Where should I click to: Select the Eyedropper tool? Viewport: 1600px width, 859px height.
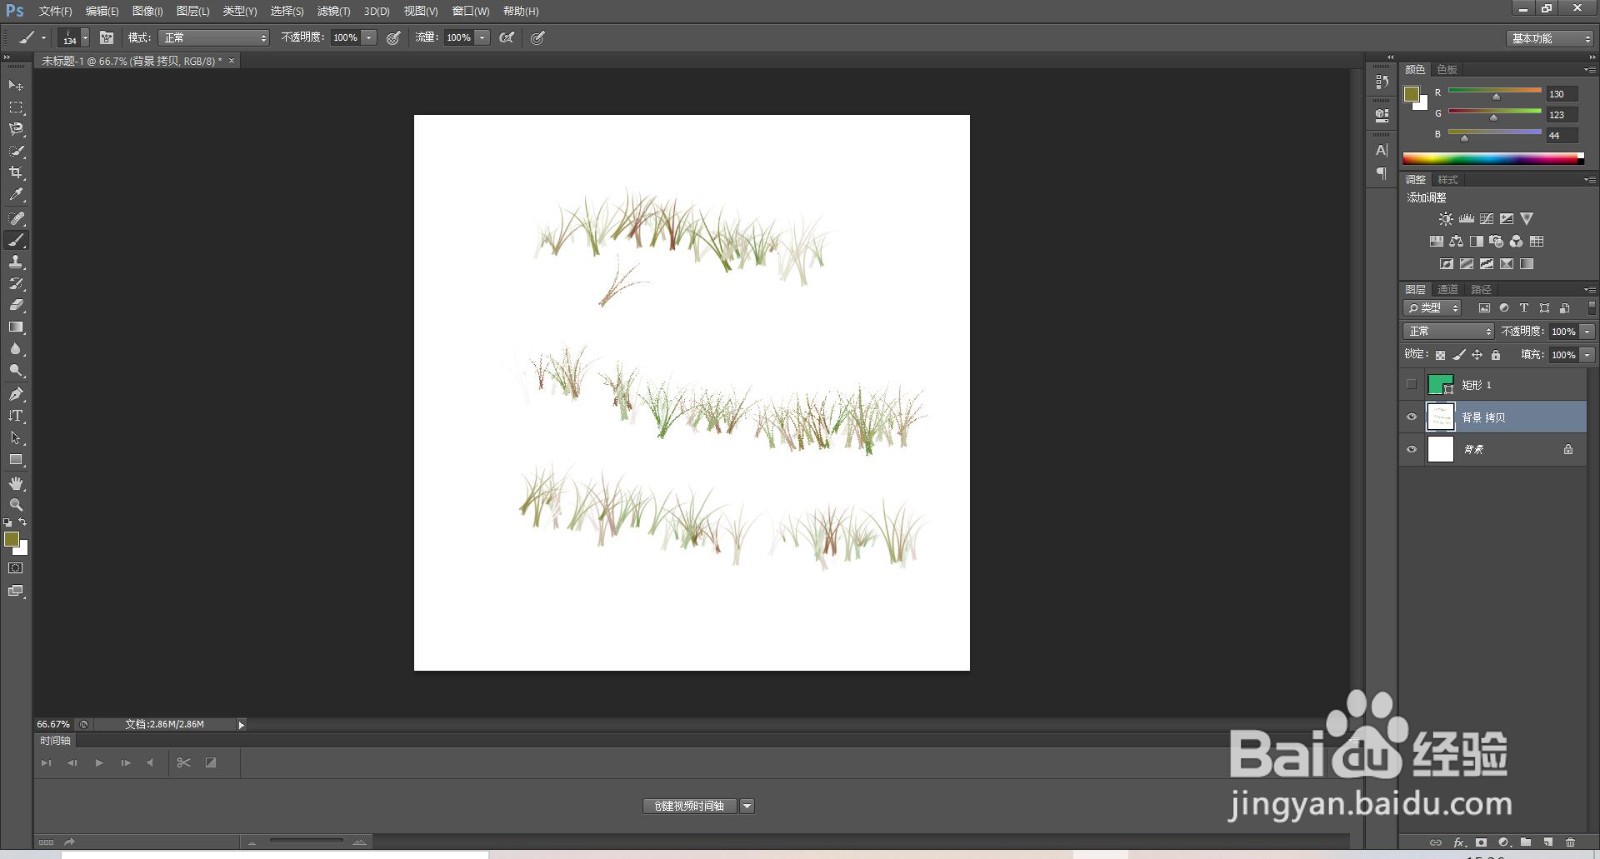point(16,196)
